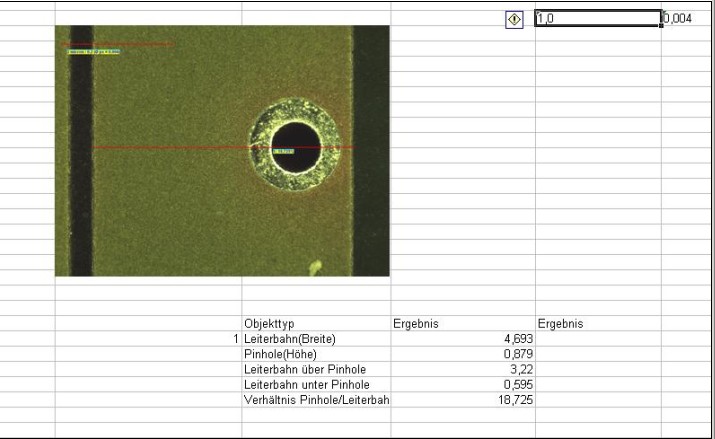Select the active cell containing 1,0

pyautogui.click(x=598, y=18)
